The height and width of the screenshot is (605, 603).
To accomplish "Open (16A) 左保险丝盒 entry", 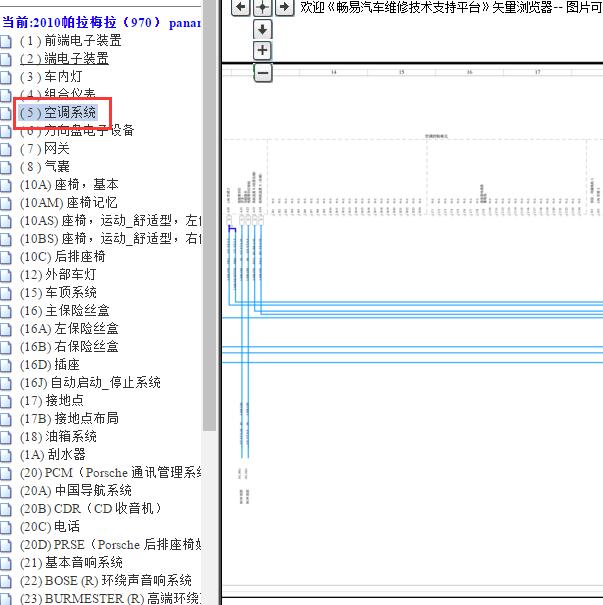I will tap(69, 329).
